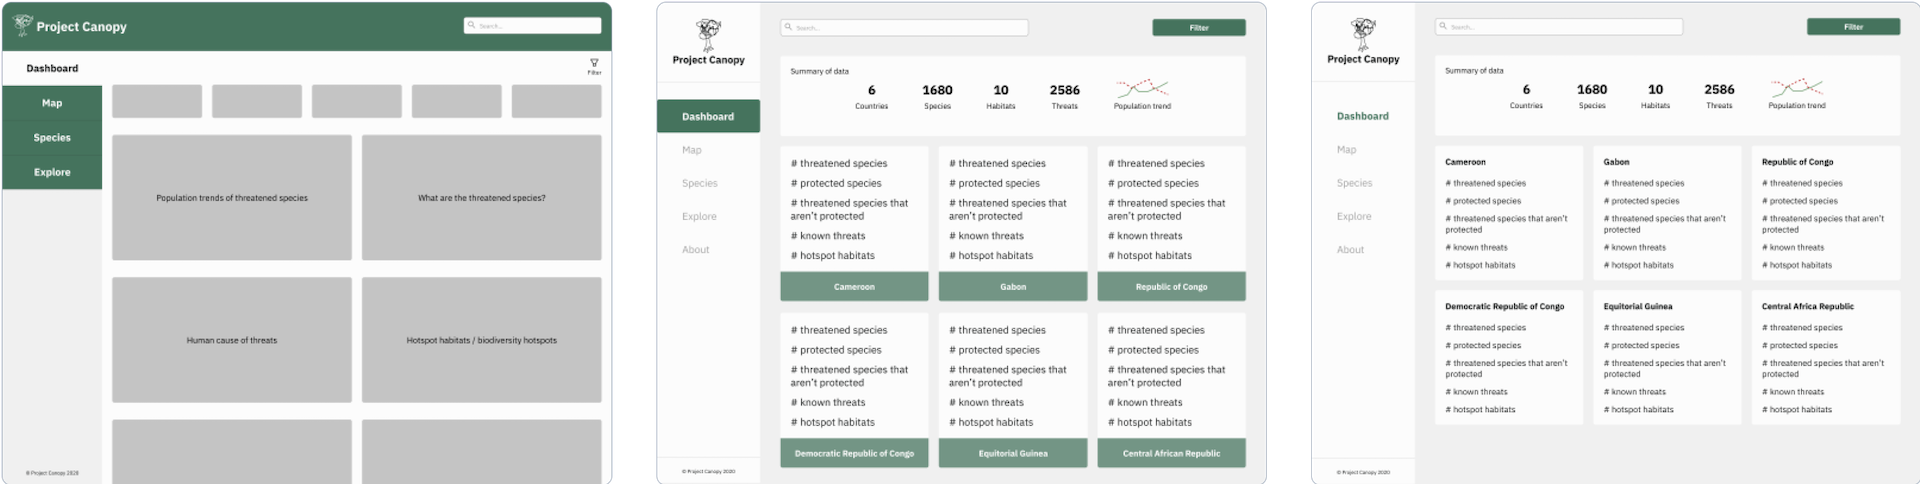1920x484 pixels.
Task: Open the Population trends of threatened species card
Action: click(232, 198)
